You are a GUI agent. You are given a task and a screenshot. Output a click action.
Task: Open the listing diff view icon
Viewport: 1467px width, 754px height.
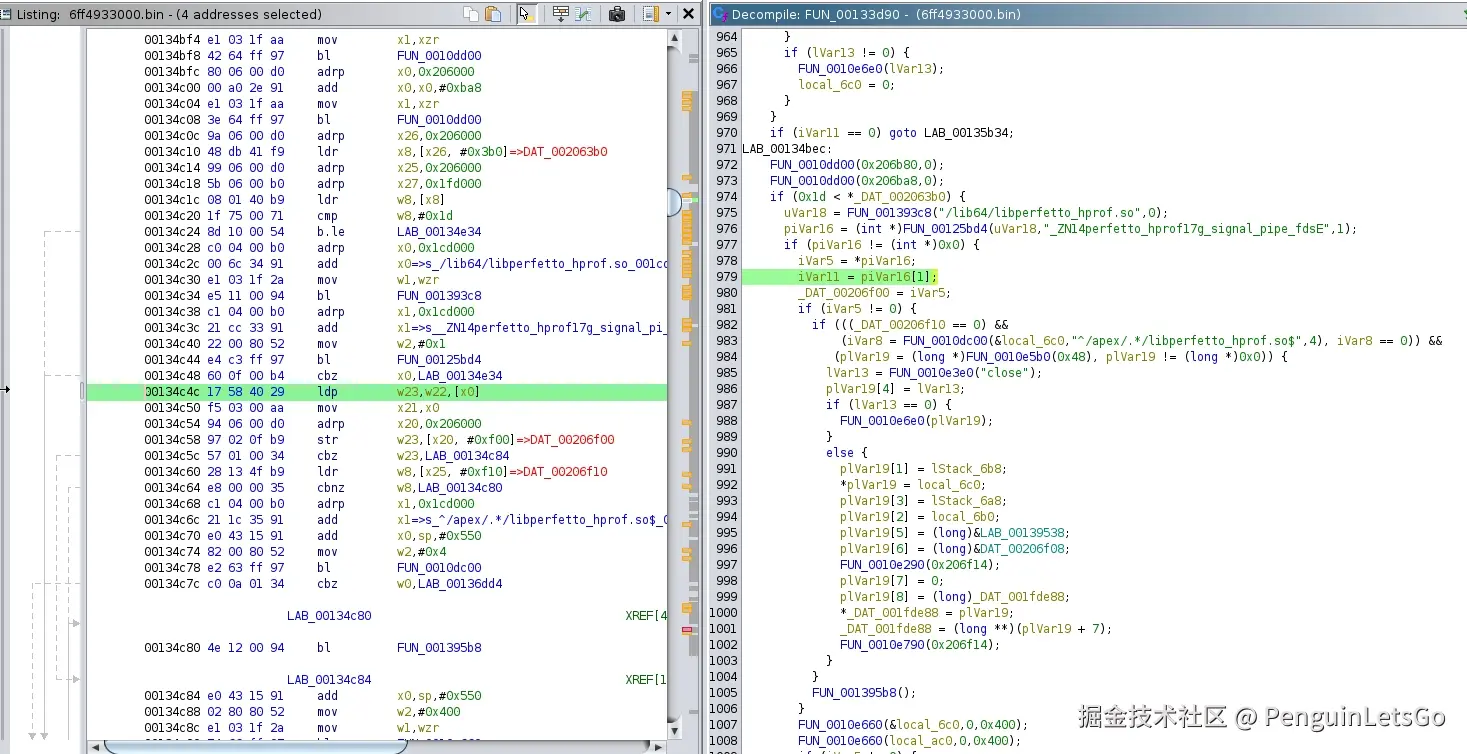[x=583, y=14]
